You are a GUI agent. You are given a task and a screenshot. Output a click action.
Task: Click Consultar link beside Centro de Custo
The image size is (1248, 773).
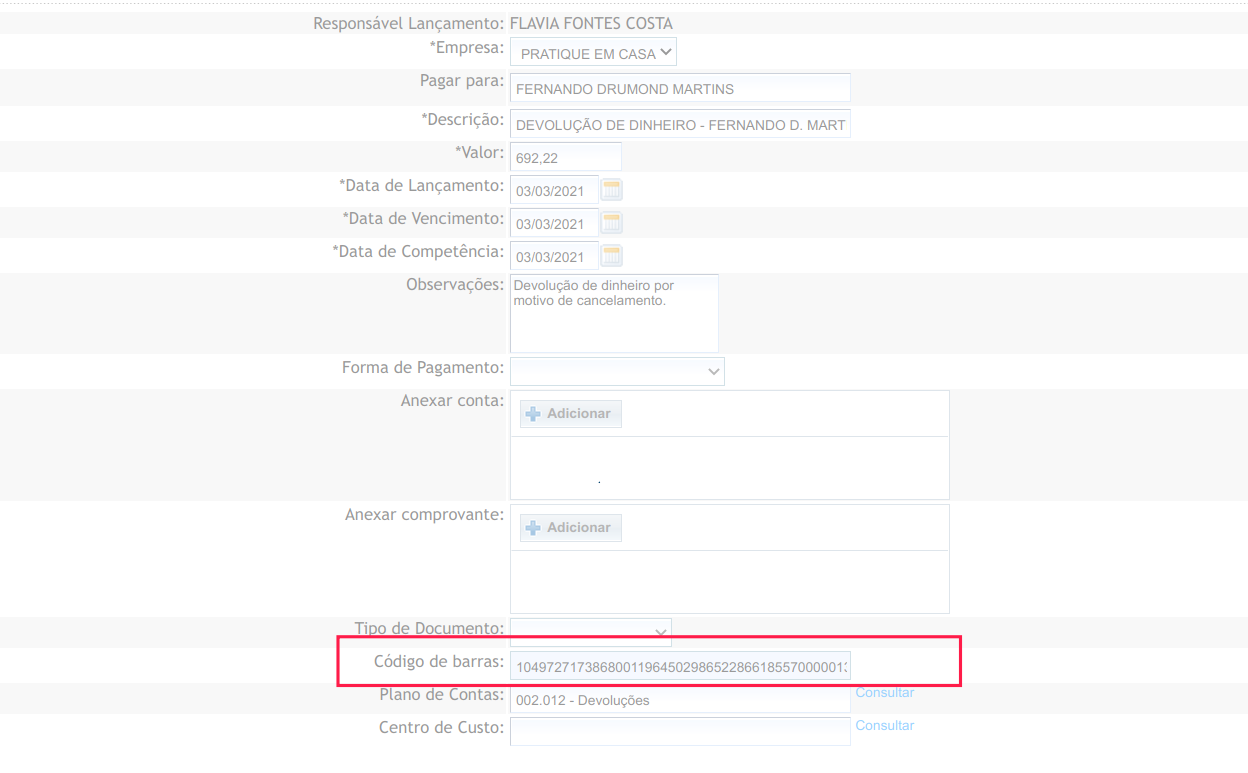[x=884, y=726]
